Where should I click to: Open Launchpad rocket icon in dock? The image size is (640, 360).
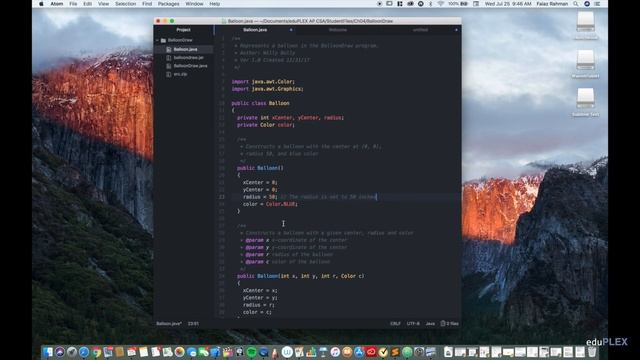(72, 352)
